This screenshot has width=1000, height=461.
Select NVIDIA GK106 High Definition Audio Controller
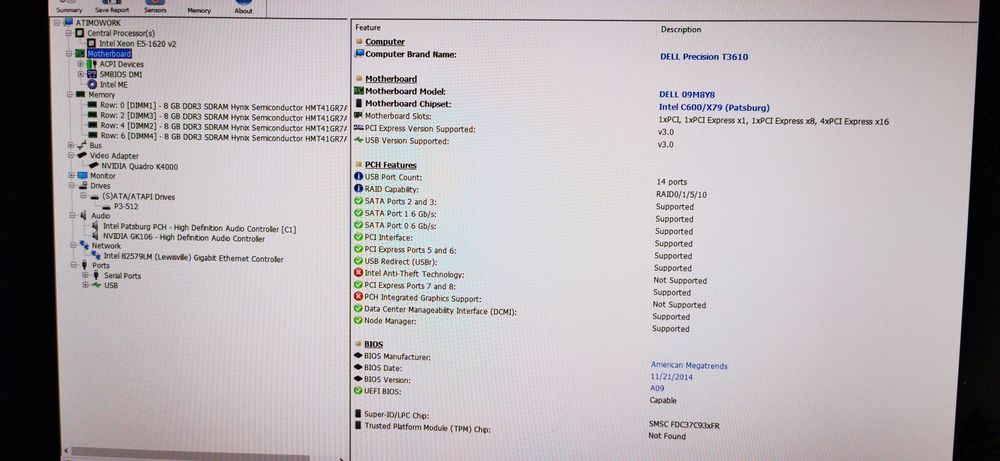click(184, 238)
